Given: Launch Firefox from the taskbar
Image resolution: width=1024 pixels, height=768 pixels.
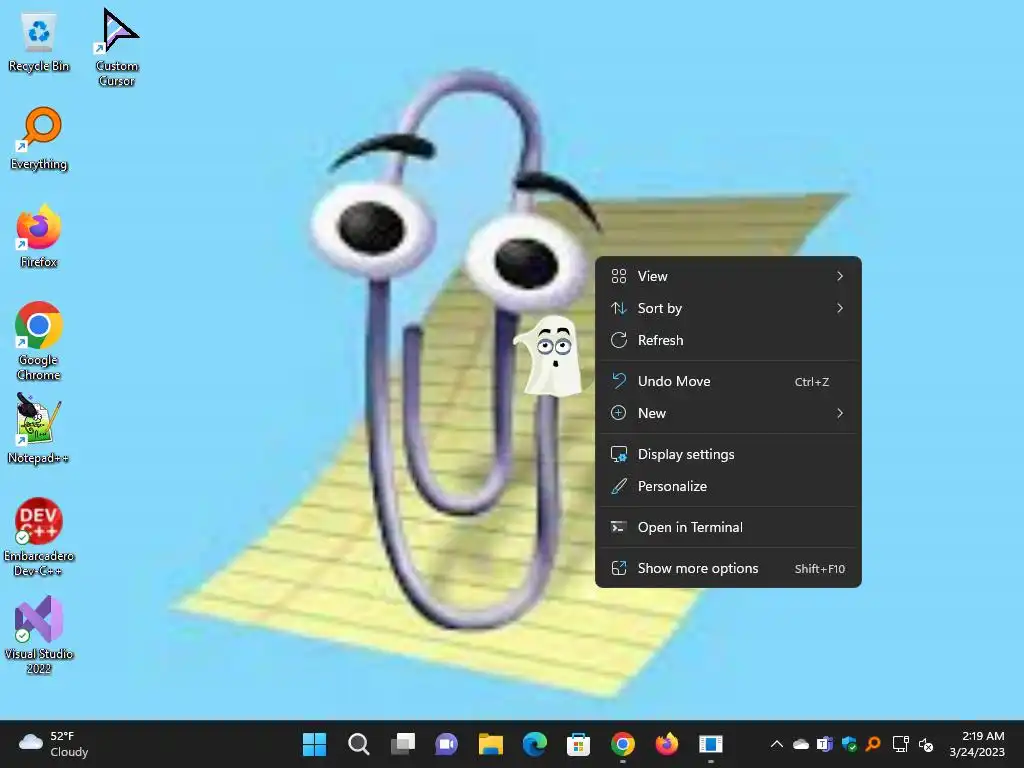Looking at the screenshot, I should pos(667,744).
